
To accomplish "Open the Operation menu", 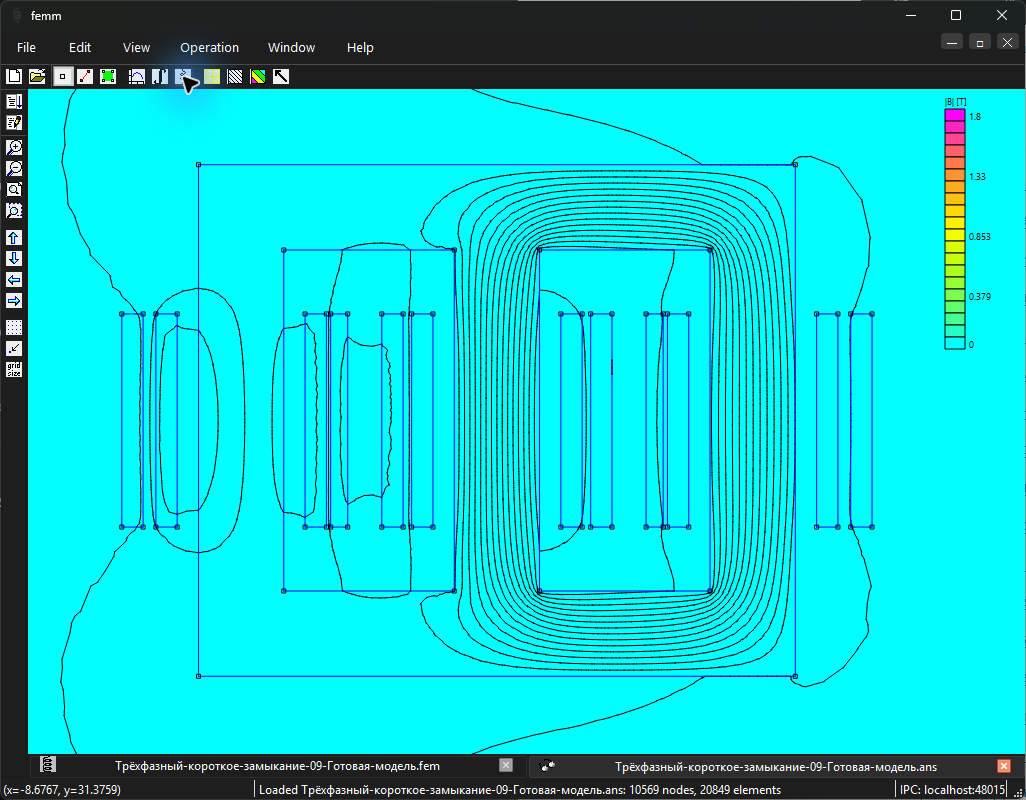I will [209, 47].
